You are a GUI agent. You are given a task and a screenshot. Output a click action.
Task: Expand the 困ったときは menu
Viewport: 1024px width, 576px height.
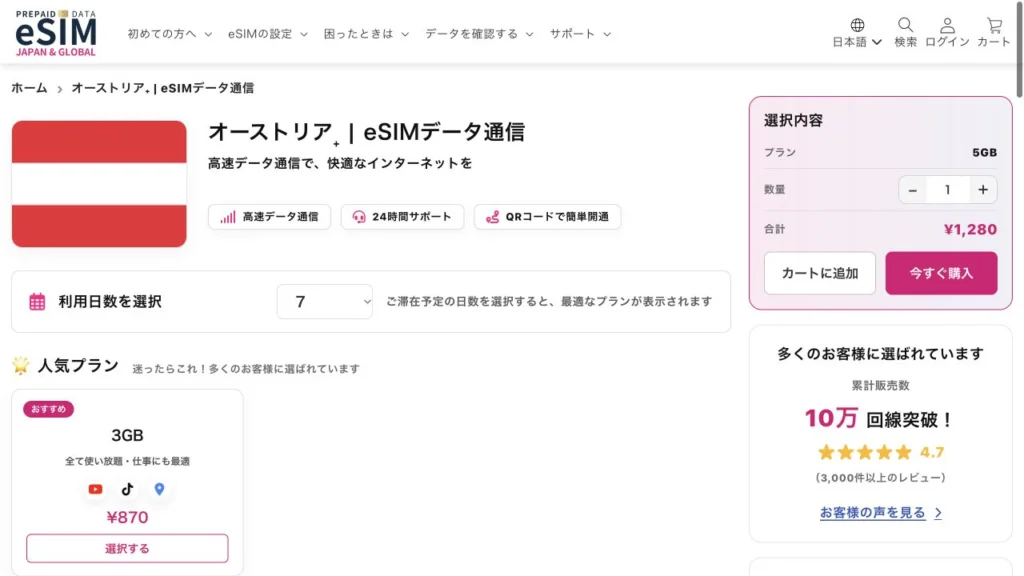click(366, 34)
